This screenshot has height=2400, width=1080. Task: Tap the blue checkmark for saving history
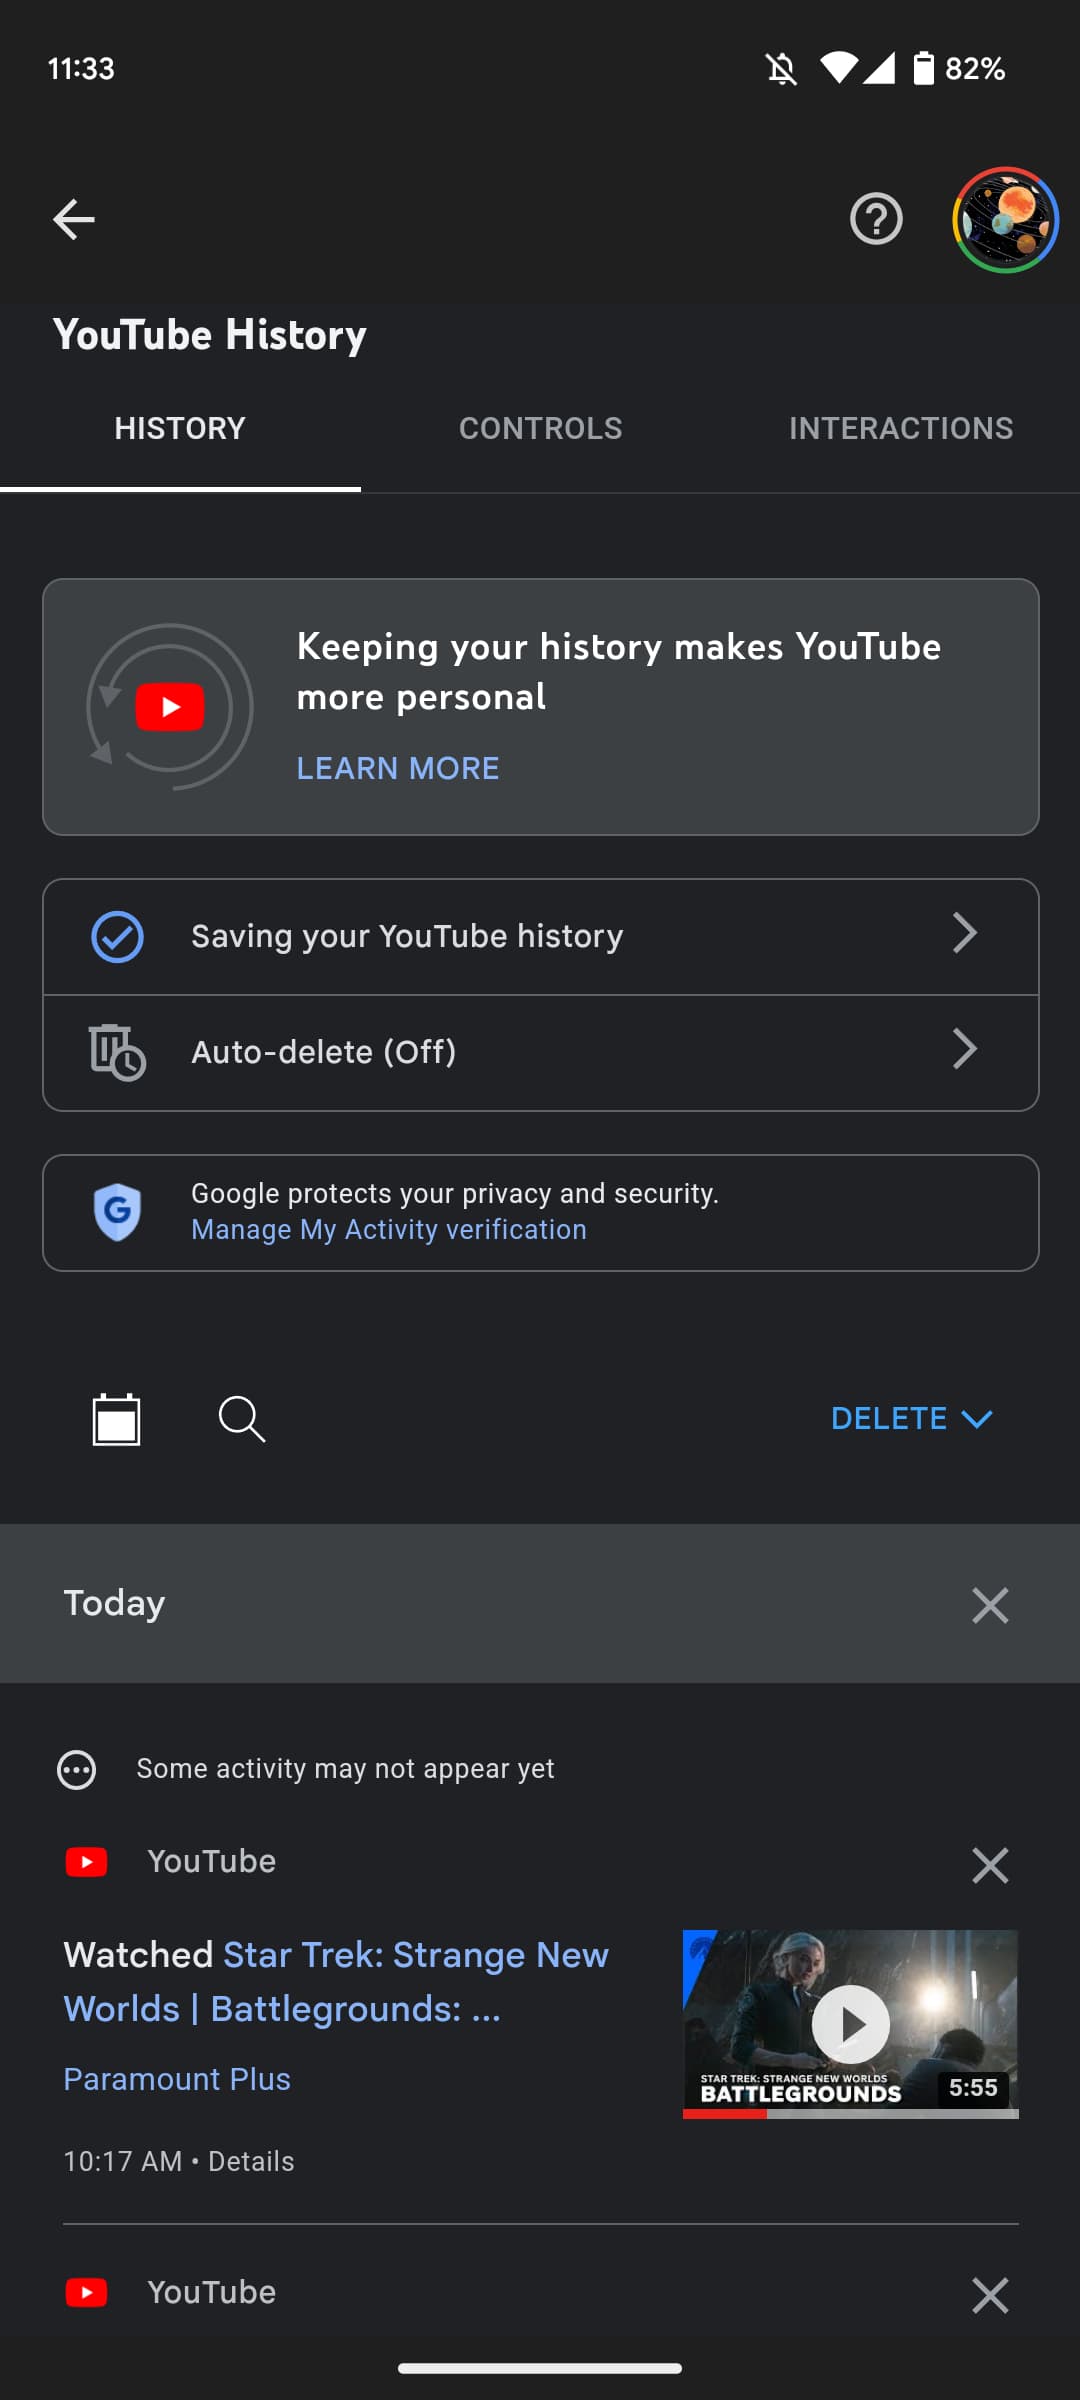point(117,937)
